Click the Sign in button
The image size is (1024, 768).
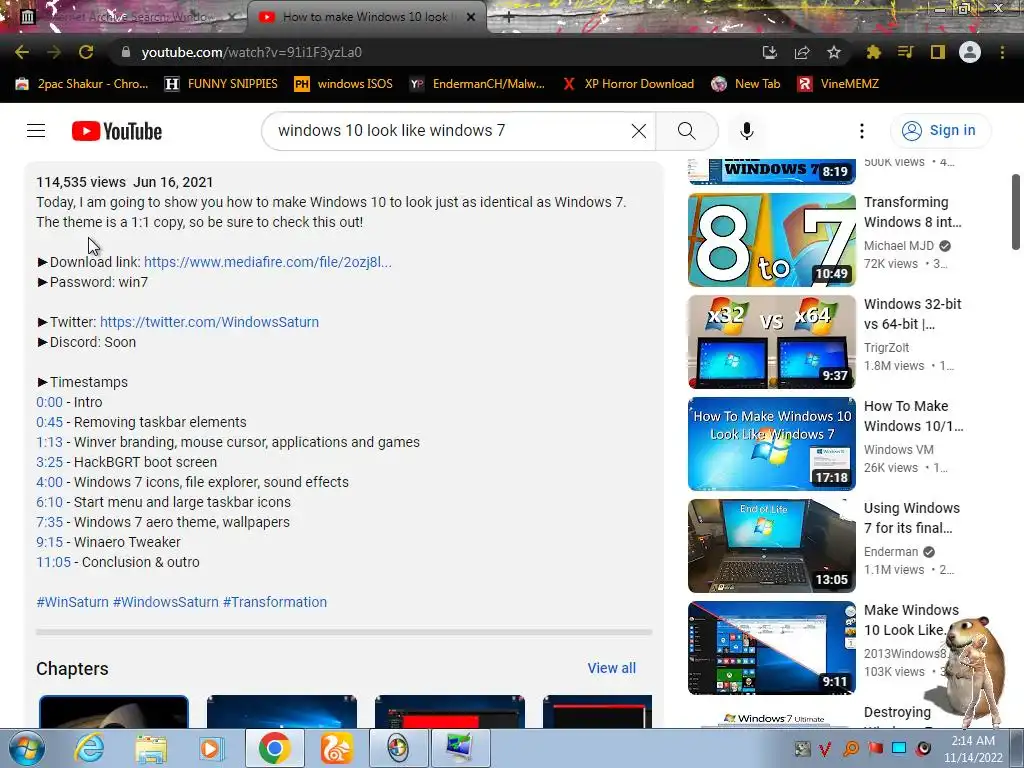coord(940,131)
